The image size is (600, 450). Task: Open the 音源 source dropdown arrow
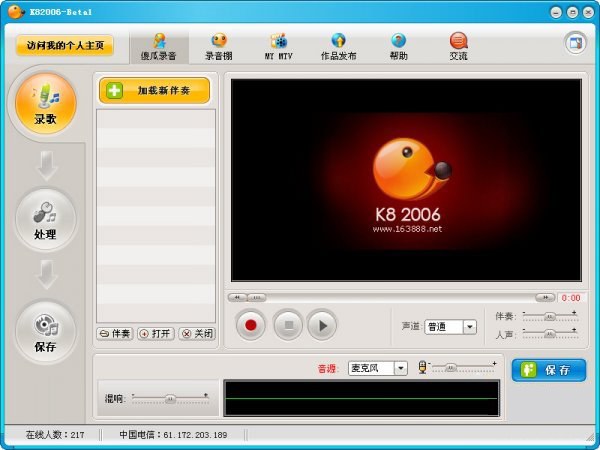(x=401, y=368)
